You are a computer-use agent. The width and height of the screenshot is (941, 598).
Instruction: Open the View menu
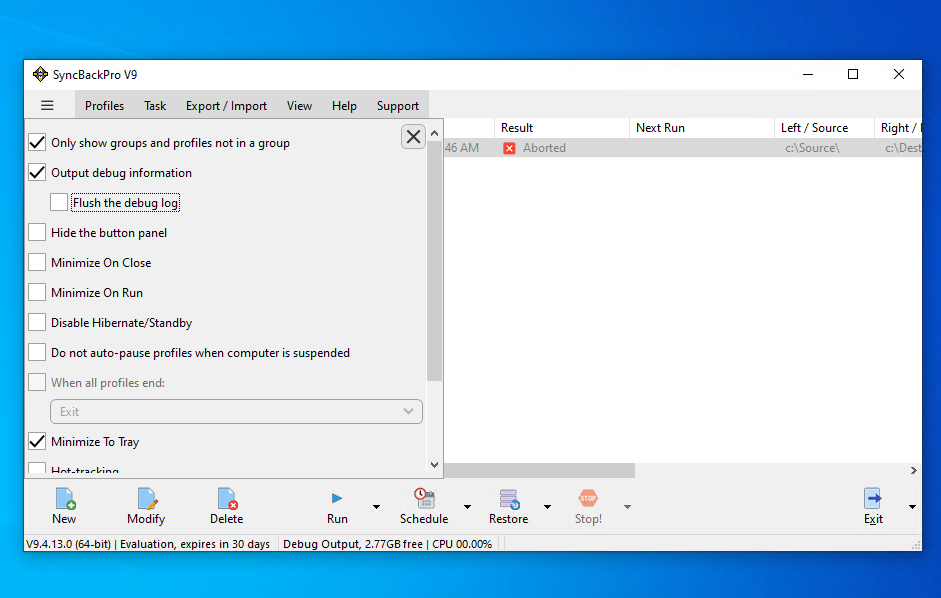[299, 106]
